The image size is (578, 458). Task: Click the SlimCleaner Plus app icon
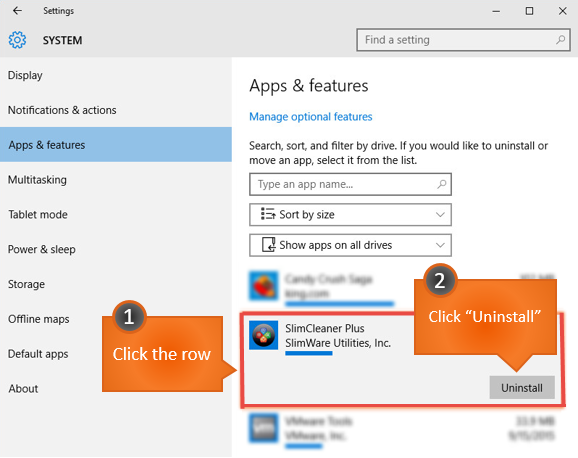pyautogui.click(x=264, y=335)
